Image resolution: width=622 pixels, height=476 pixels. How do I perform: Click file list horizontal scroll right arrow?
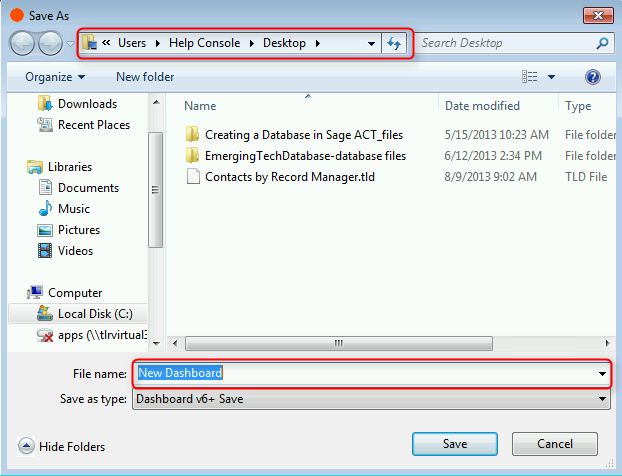click(607, 344)
